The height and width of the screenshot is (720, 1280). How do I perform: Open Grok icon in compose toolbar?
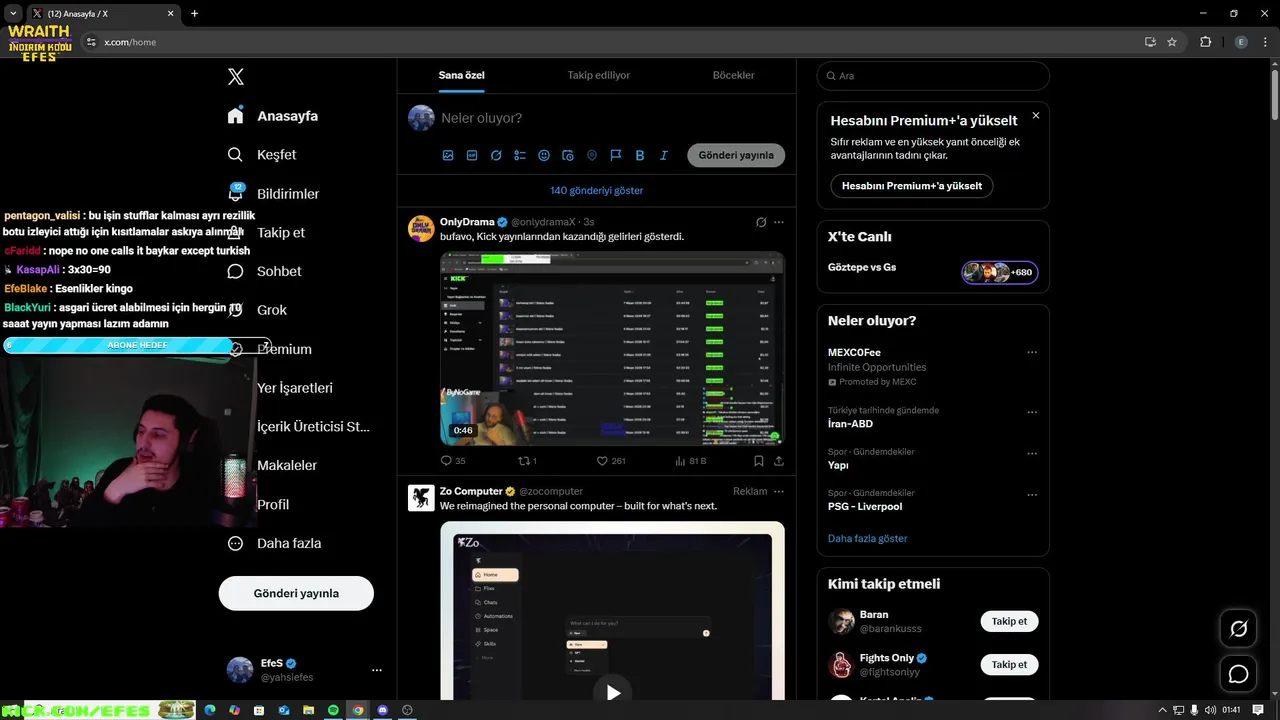496,155
